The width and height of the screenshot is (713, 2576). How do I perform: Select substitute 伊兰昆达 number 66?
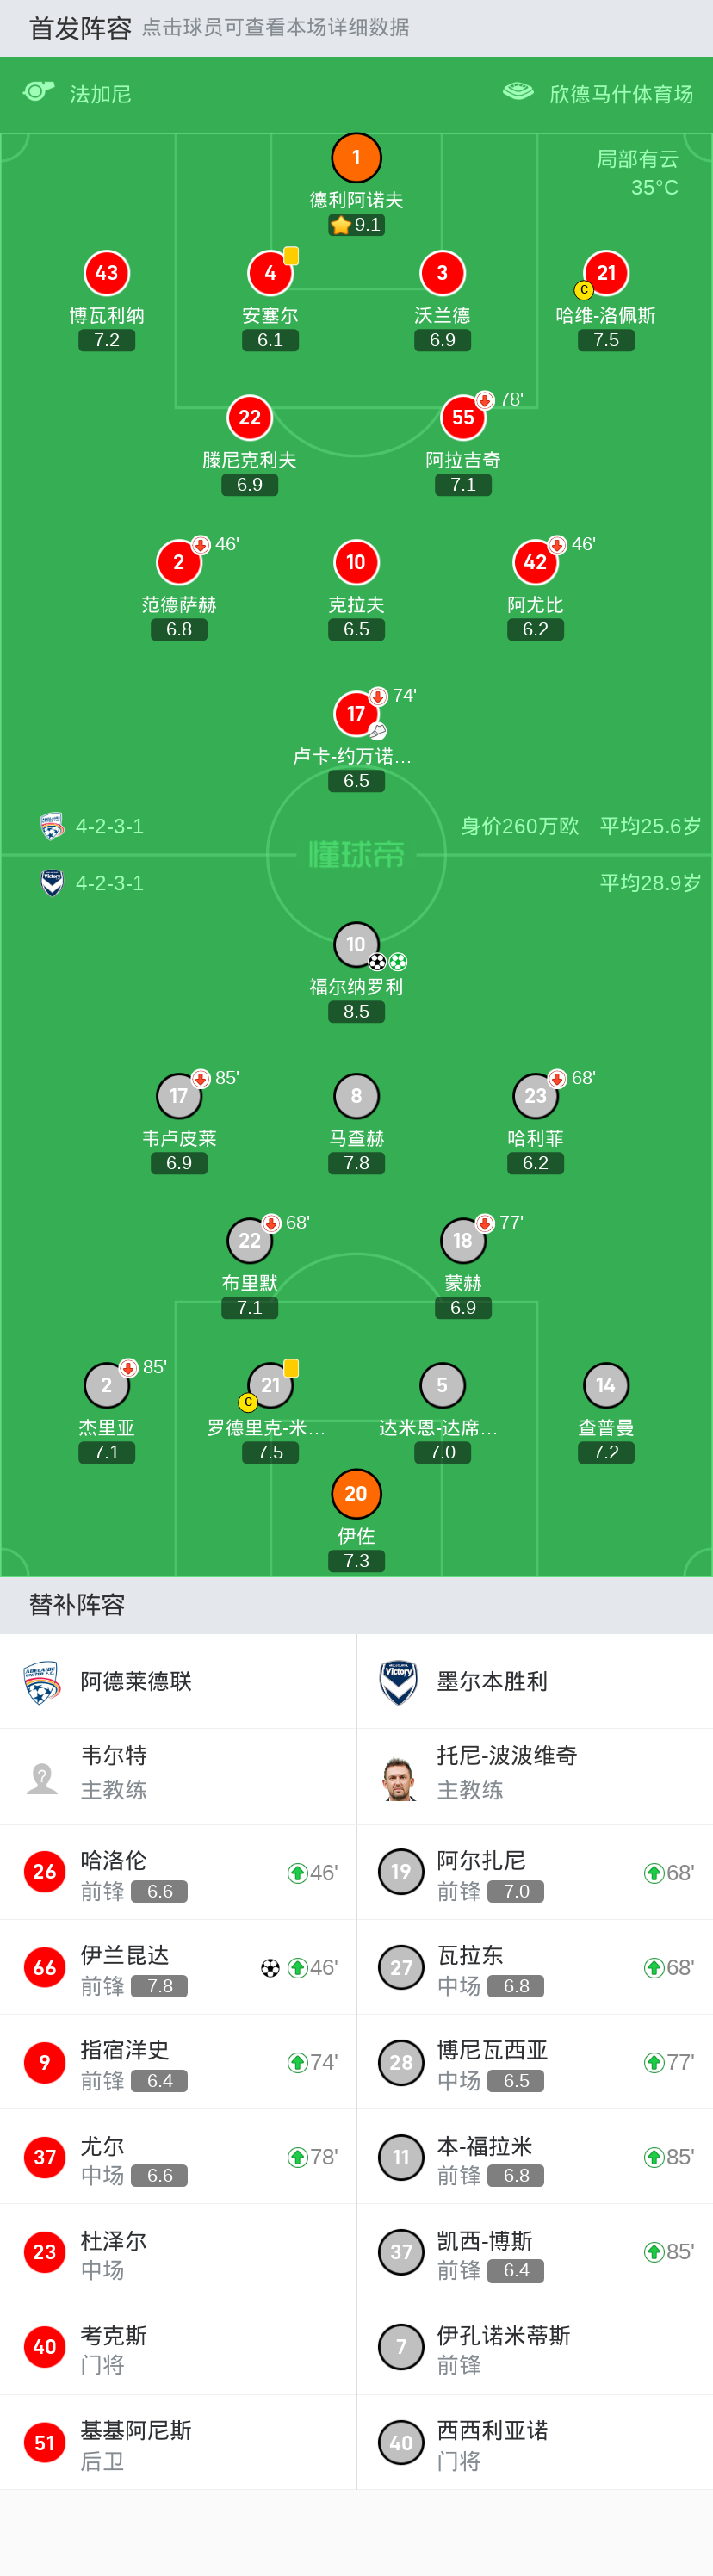44,1967
